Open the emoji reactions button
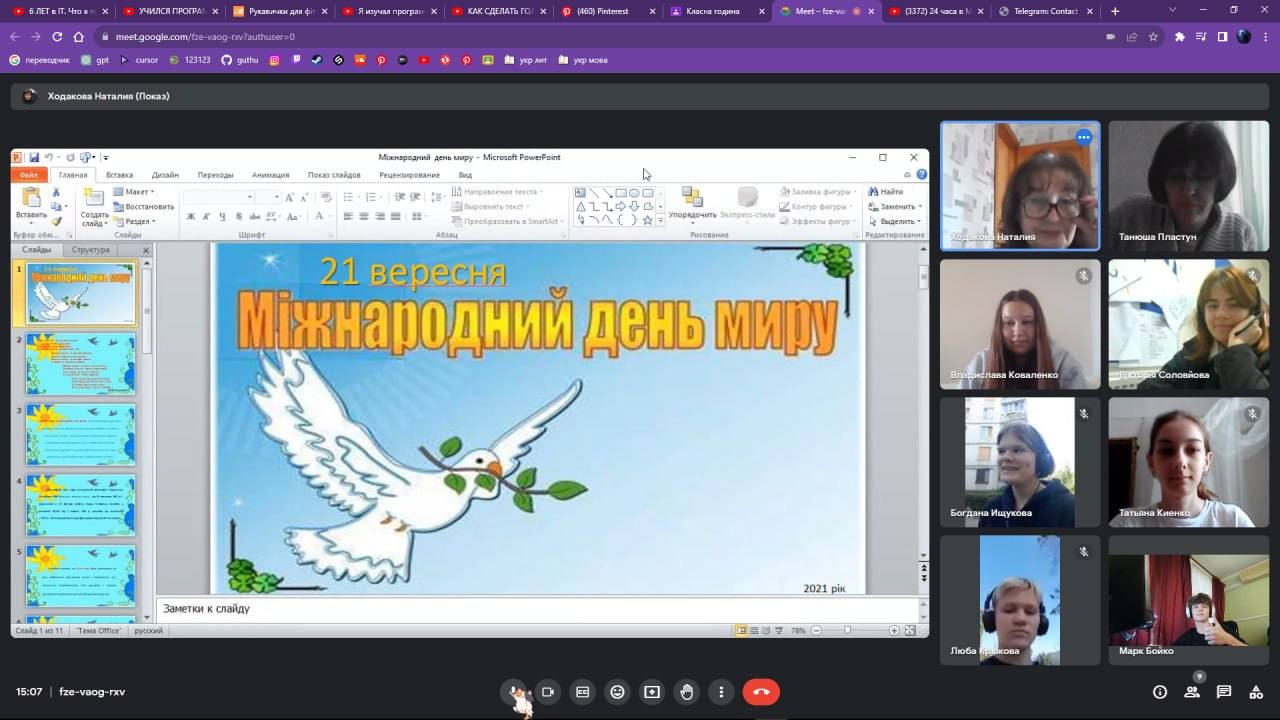The width and height of the screenshot is (1280, 720). click(617, 692)
